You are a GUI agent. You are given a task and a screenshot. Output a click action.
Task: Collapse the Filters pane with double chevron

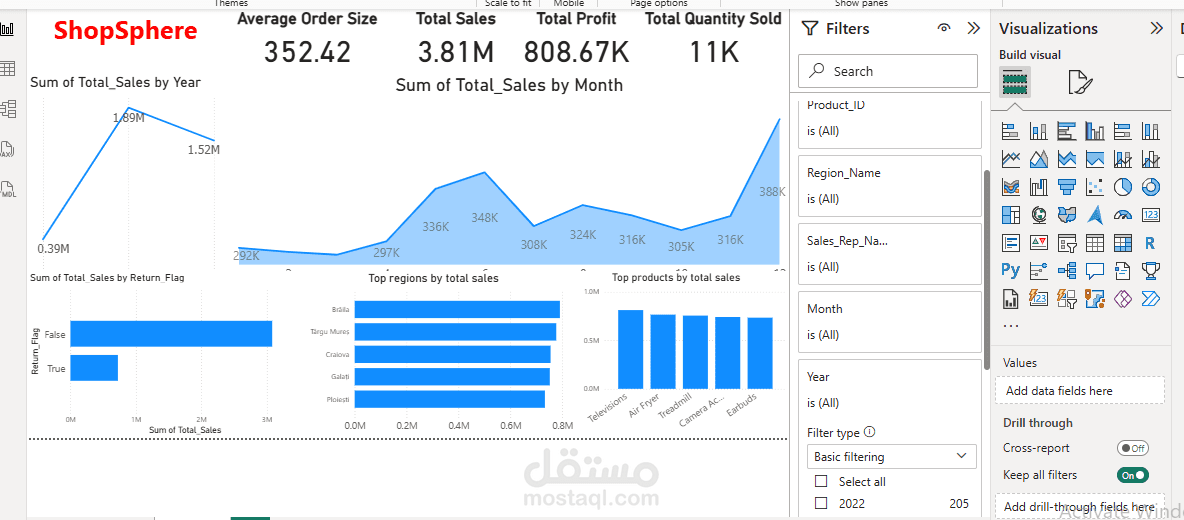(x=973, y=29)
